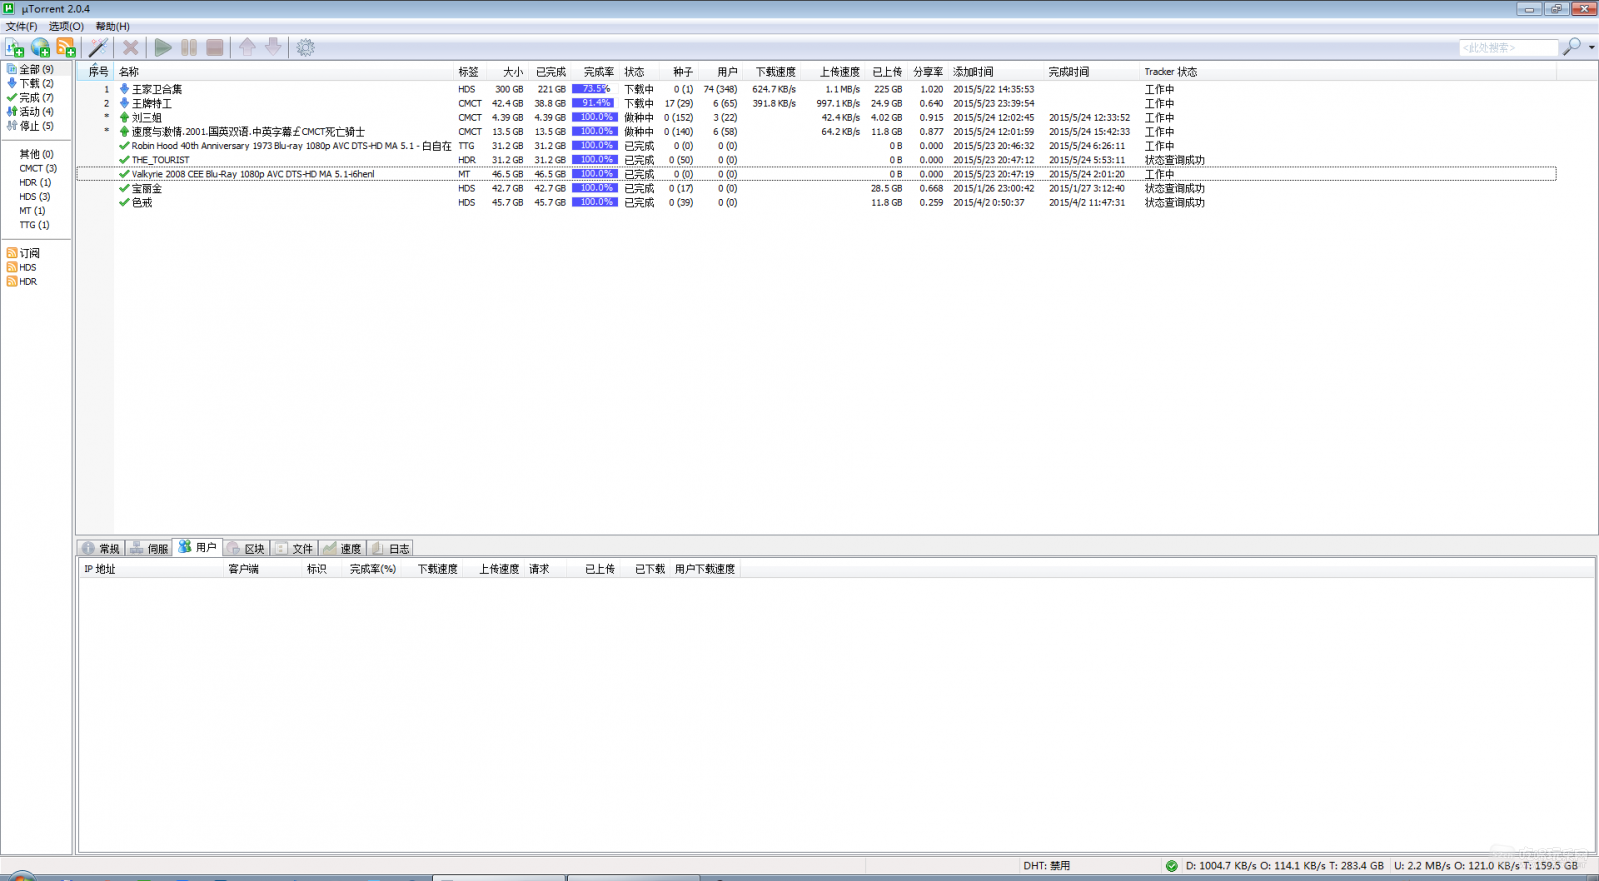The image size is (1599, 881).
Task: Select 活动 (4) category in sidebar
Action: (36, 111)
